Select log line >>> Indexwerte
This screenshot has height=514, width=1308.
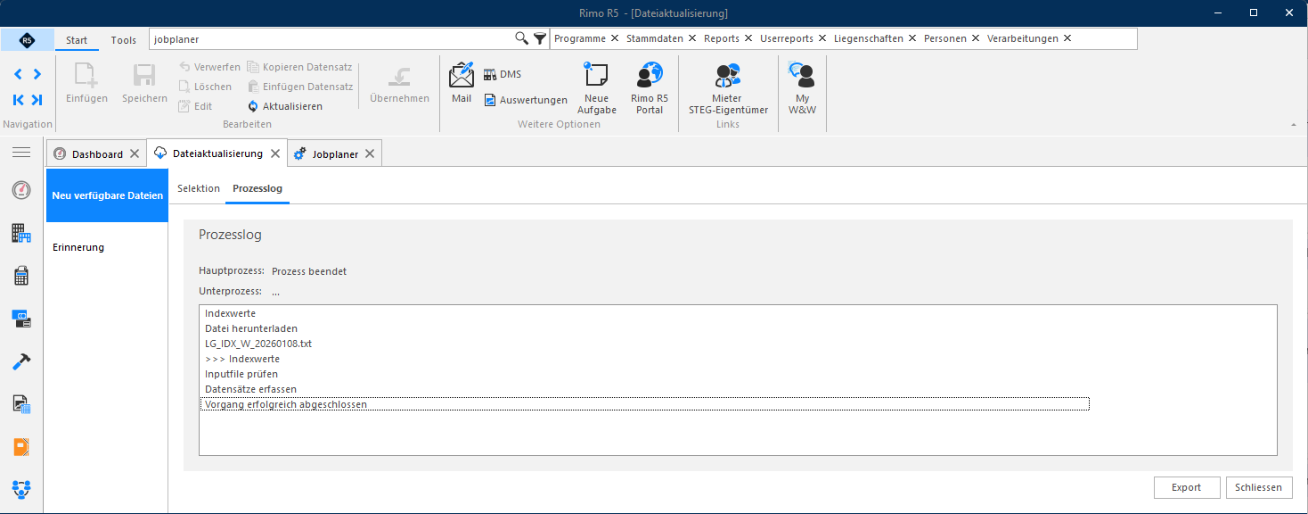[242, 358]
